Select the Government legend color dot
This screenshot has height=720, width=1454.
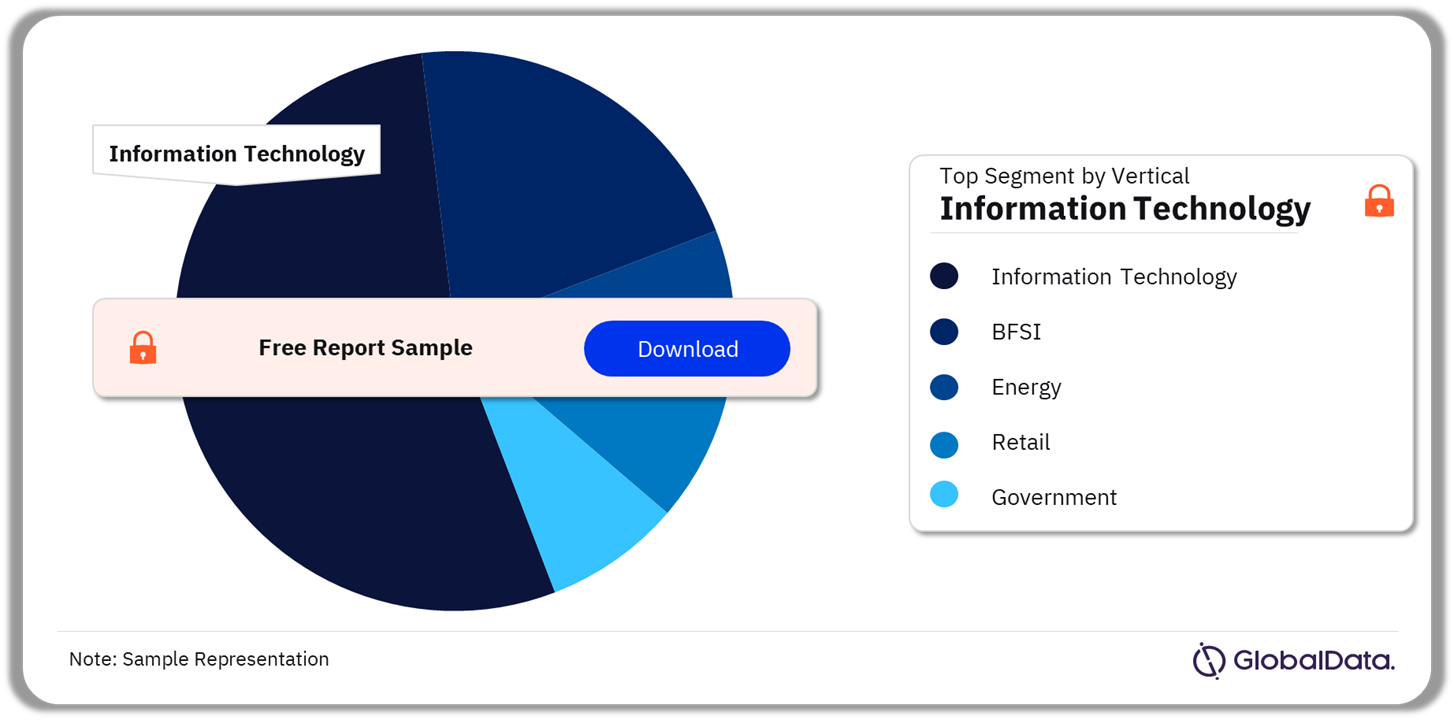[944, 495]
